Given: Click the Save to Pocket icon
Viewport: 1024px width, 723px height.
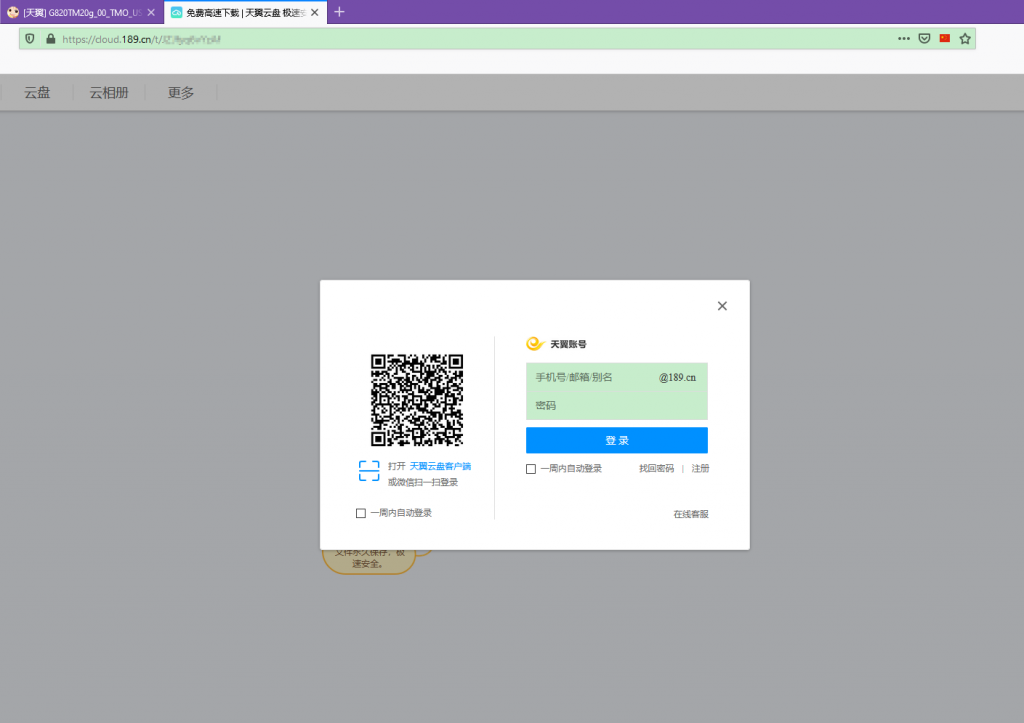Looking at the screenshot, I should click(924, 39).
